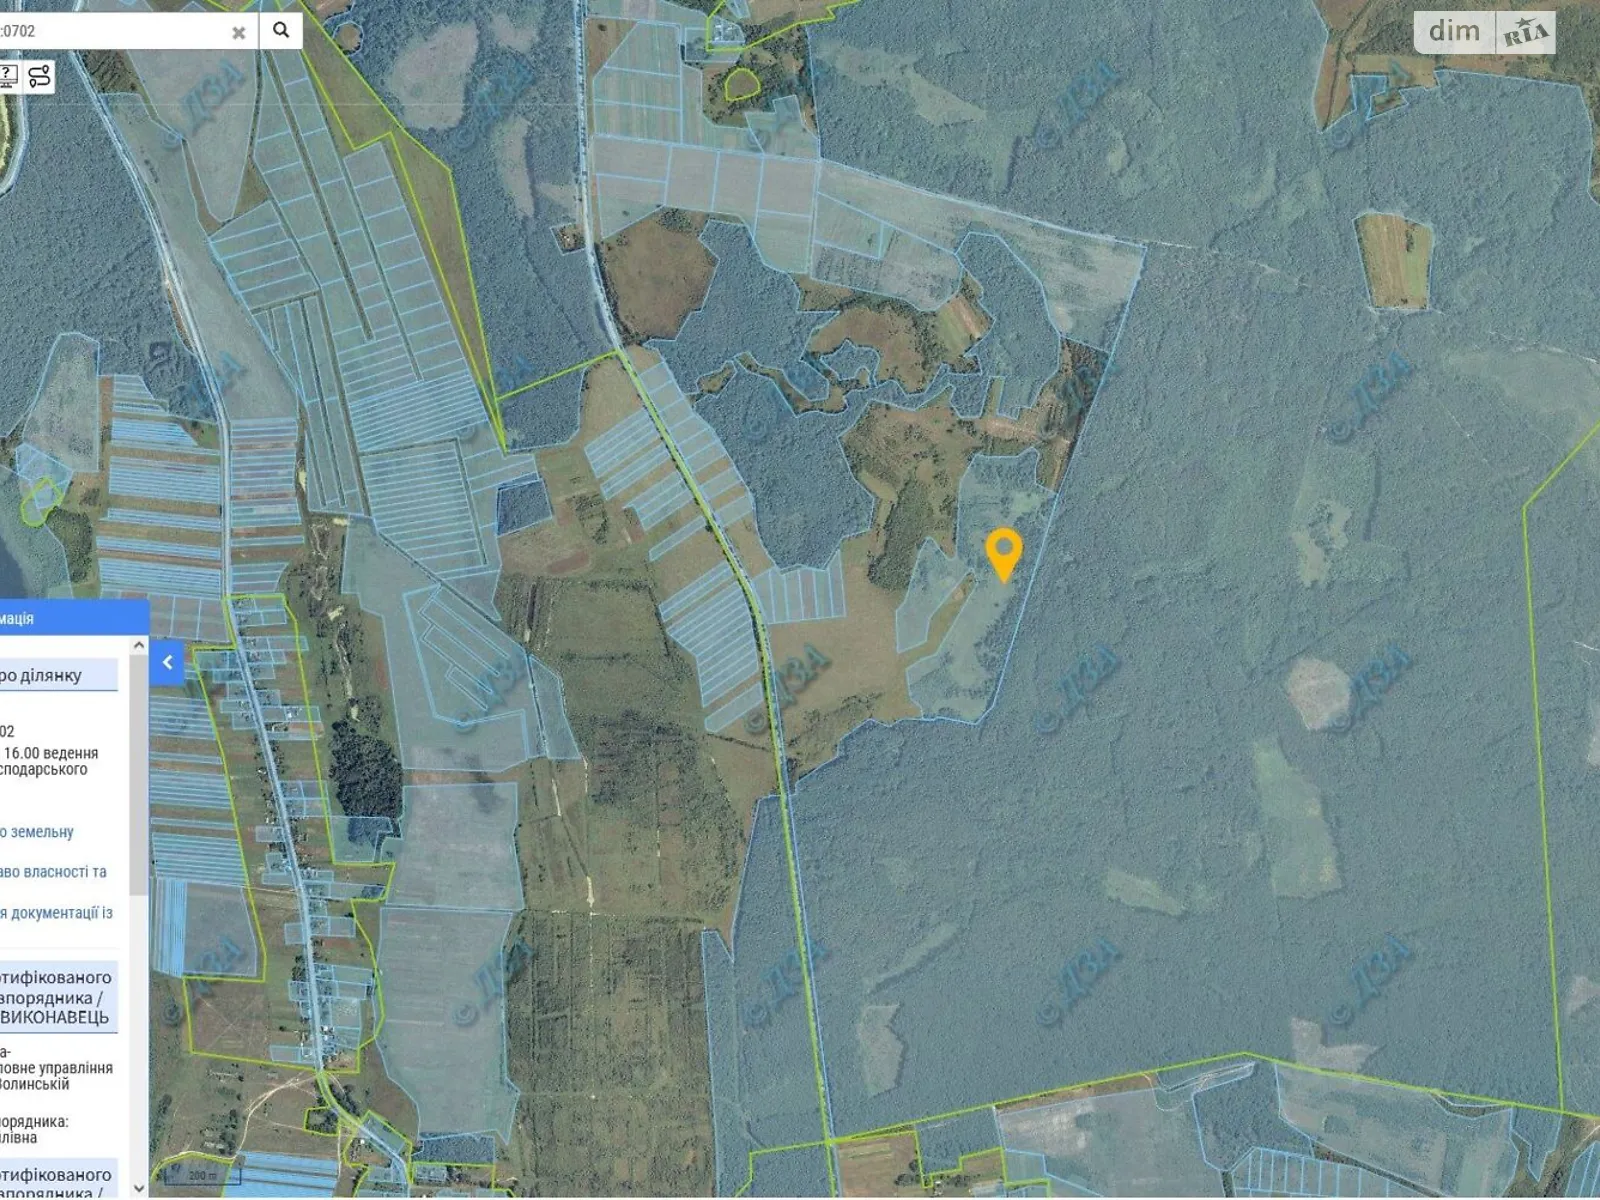
Task: Clear the search field with X
Action: point(238,33)
